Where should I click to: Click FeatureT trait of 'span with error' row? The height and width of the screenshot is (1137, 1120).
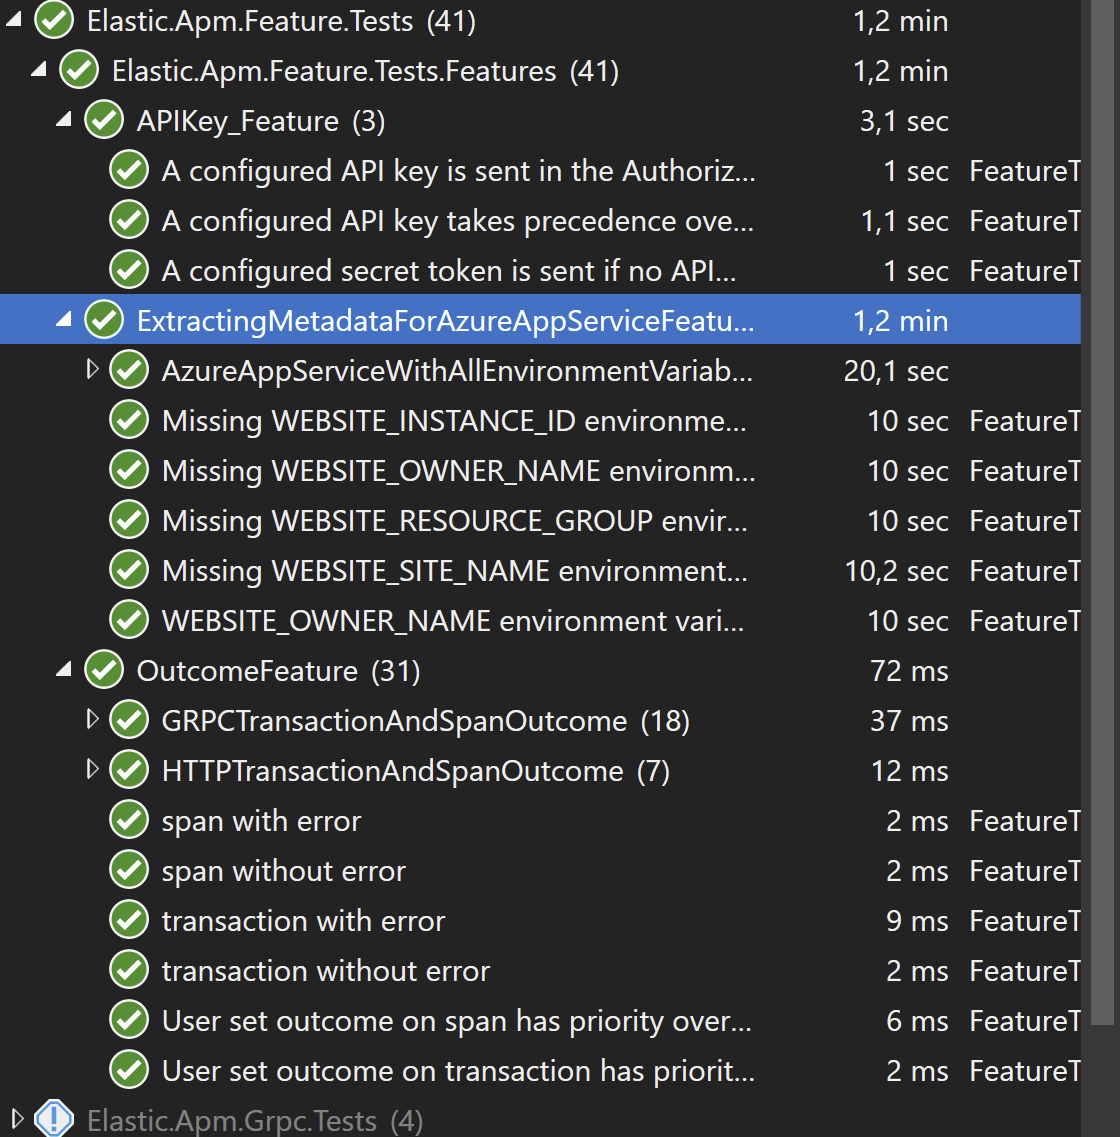pyautogui.click(x=1025, y=822)
